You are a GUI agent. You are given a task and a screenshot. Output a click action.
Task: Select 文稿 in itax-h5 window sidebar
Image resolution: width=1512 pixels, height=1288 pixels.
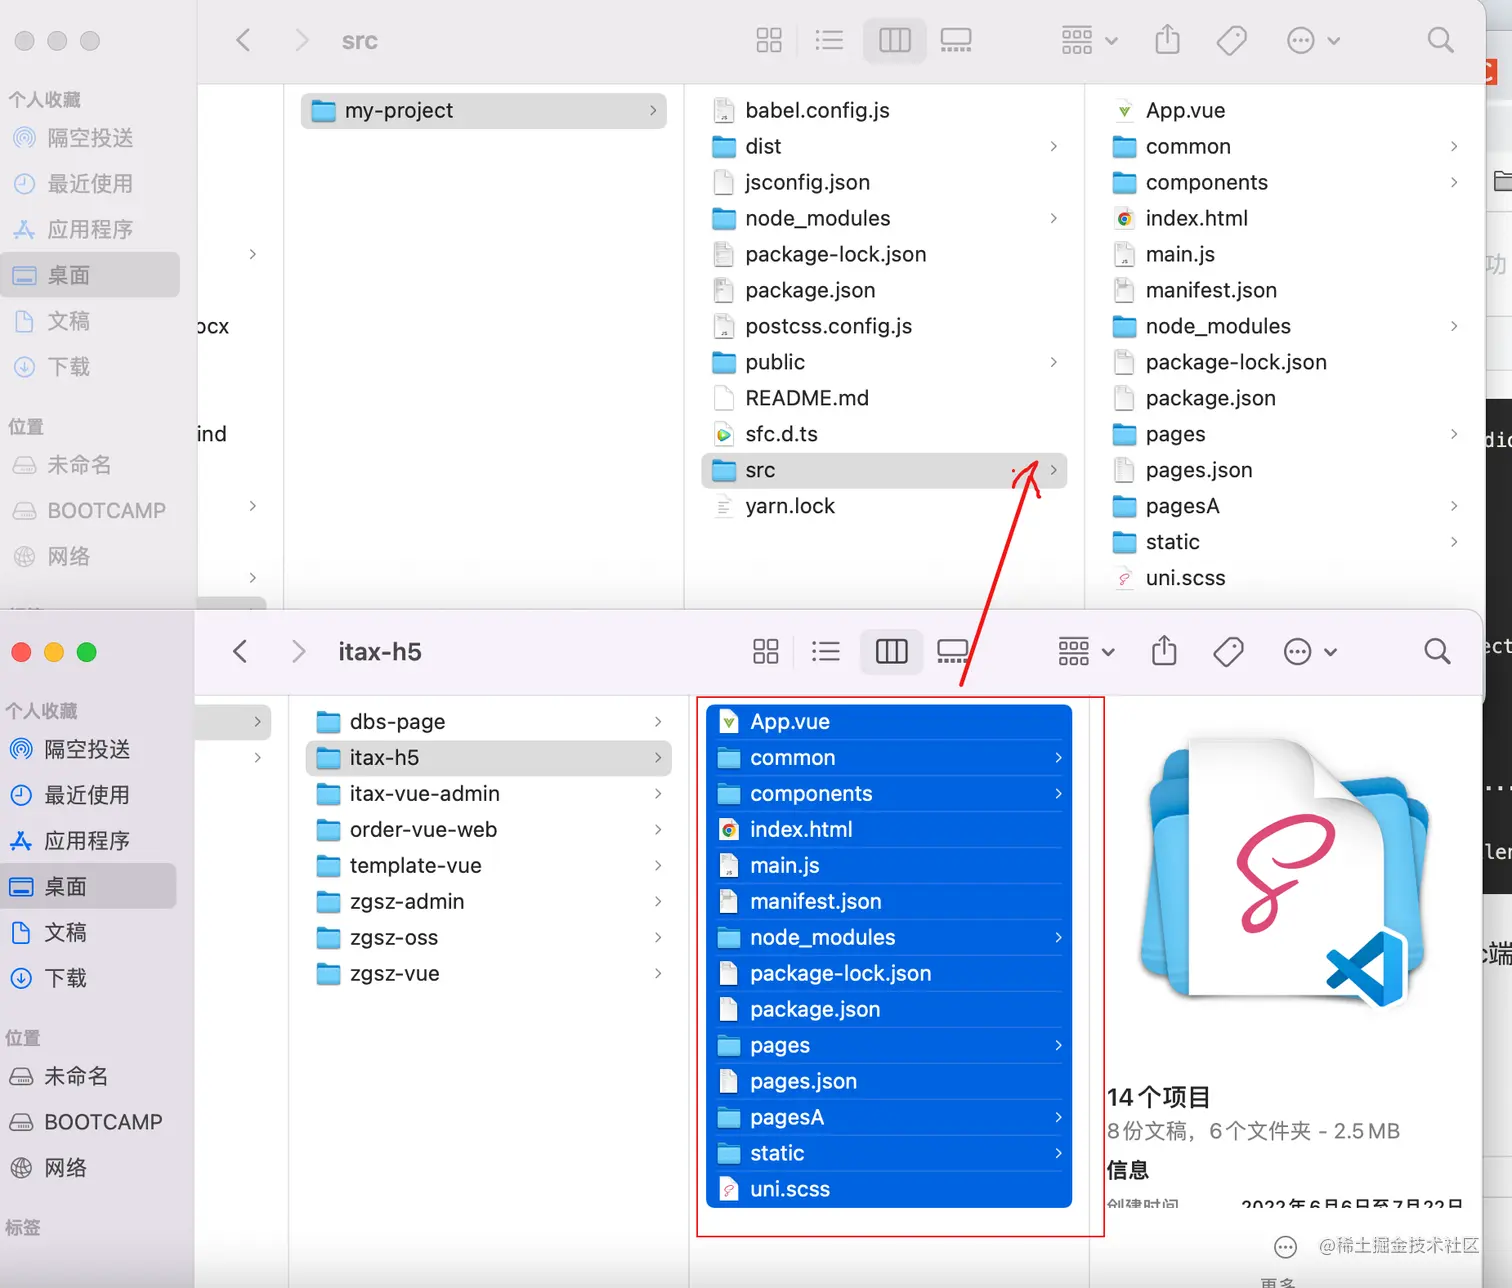click(x=88, y=933)
